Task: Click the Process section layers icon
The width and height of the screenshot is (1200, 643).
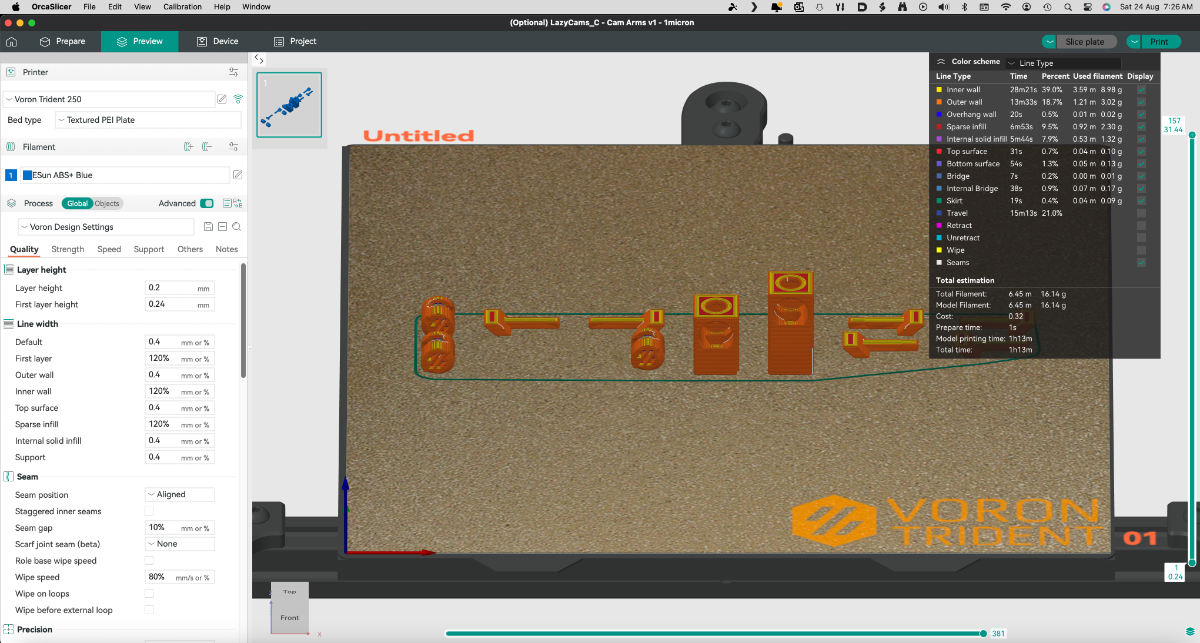Action: [x=10, y=203]
